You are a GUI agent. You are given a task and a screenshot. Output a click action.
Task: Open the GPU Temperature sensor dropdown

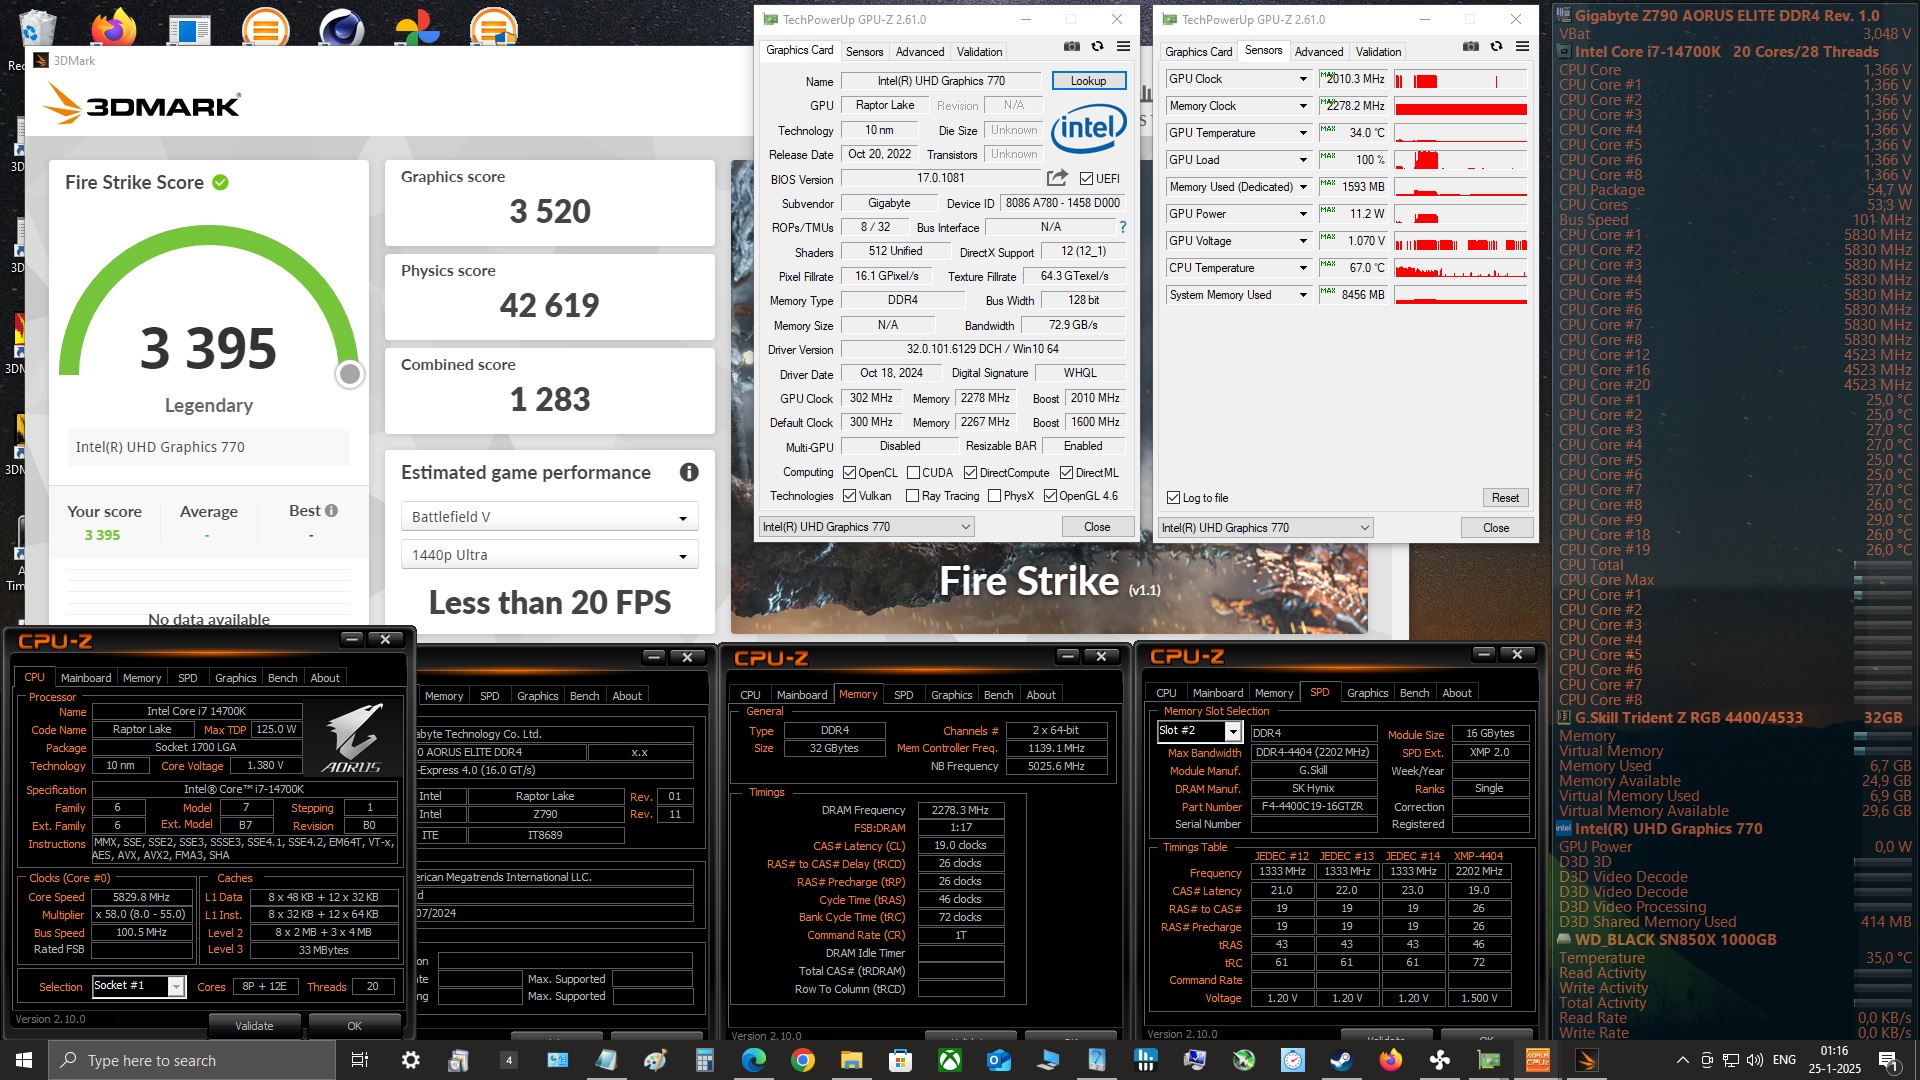tap(1303, 133)
